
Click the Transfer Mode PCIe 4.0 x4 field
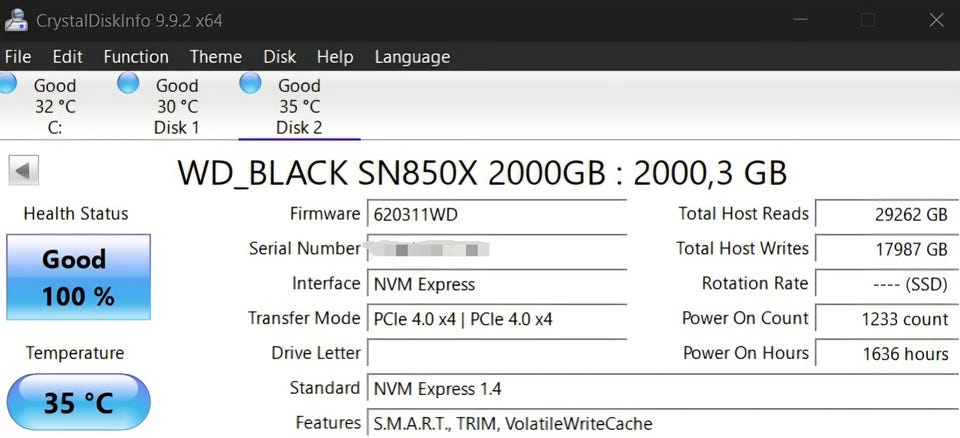click(x=497, y=319)
